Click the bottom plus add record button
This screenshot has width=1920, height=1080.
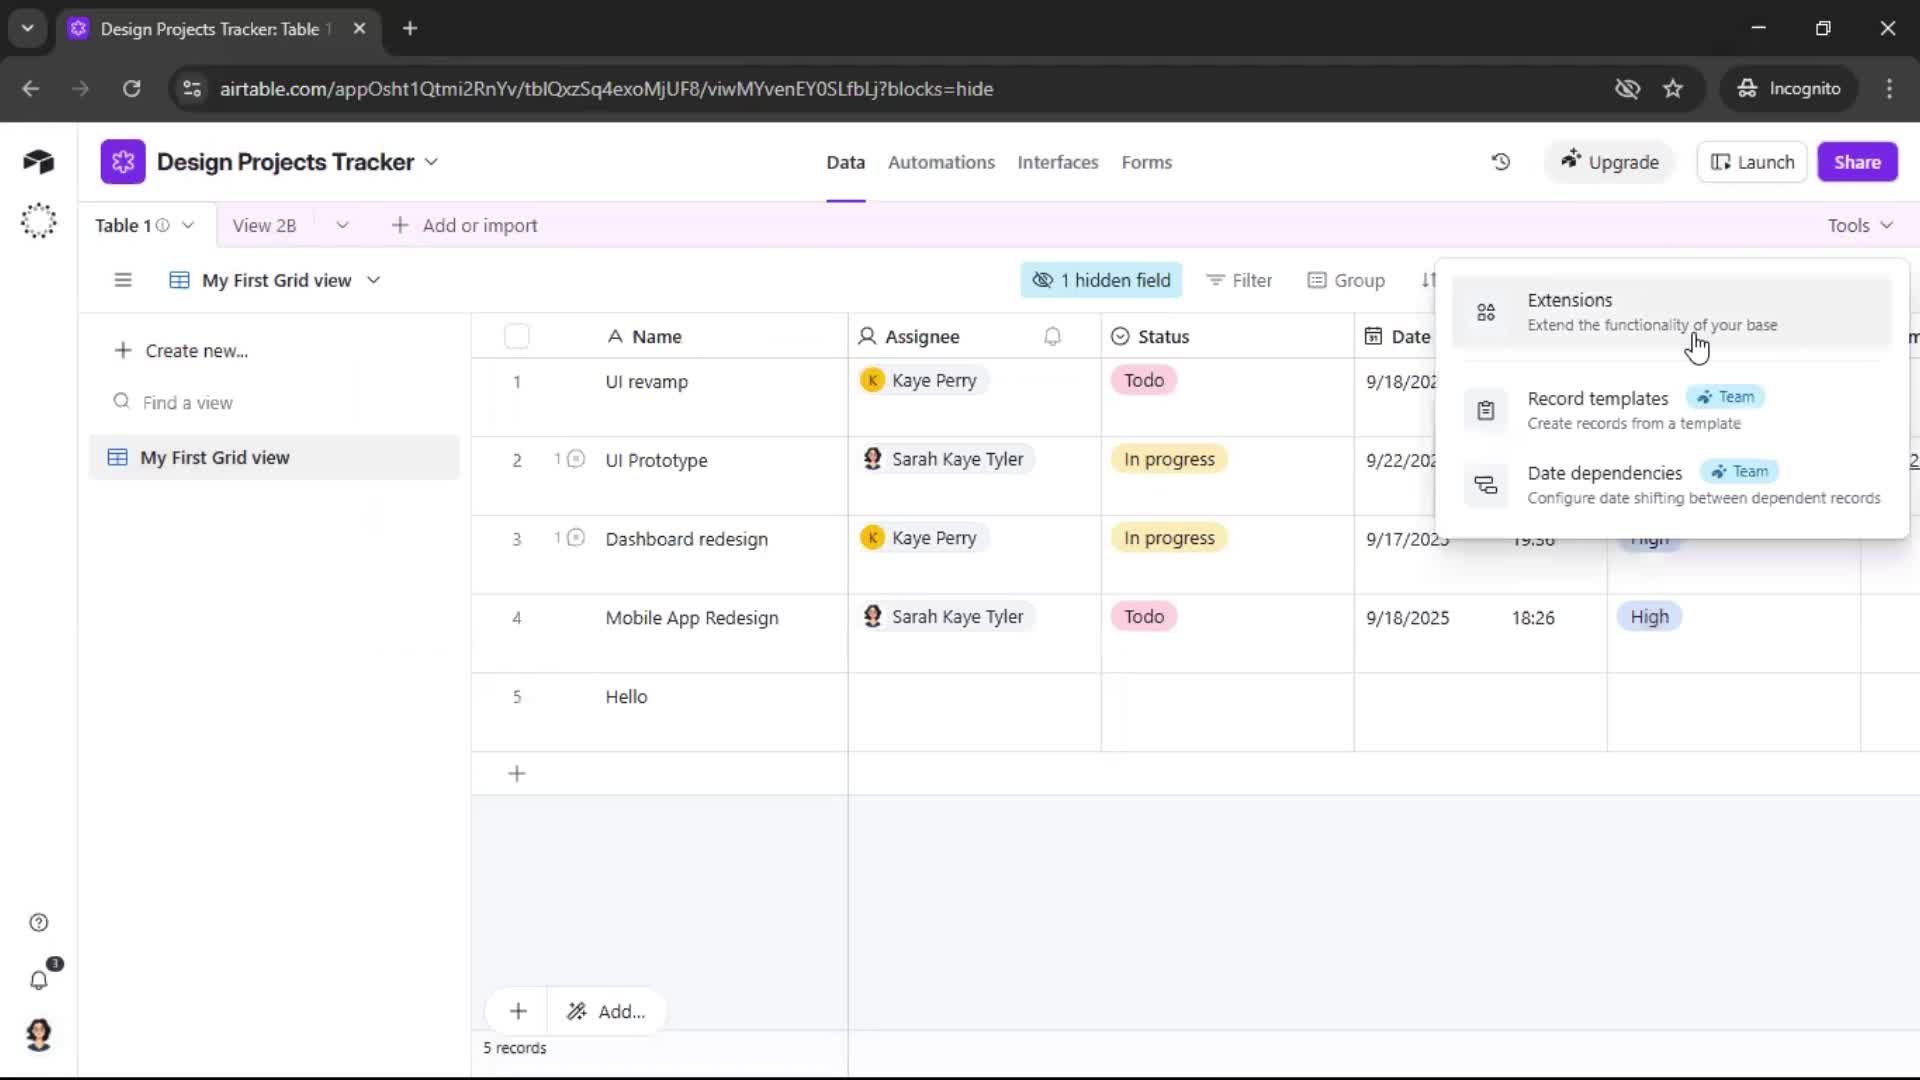(518, 1012)
